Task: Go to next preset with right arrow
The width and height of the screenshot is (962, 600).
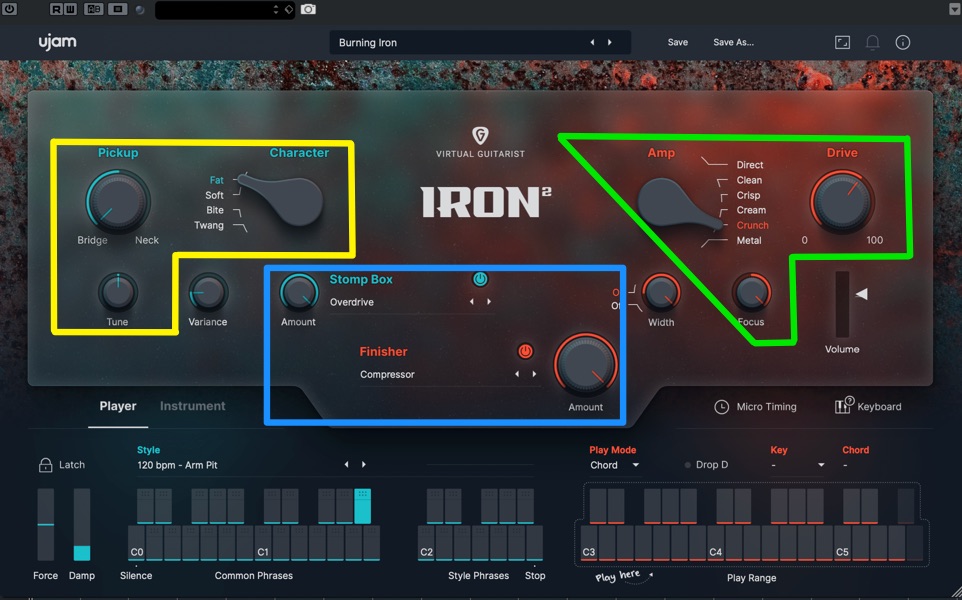Action: [x=609, y=42]
